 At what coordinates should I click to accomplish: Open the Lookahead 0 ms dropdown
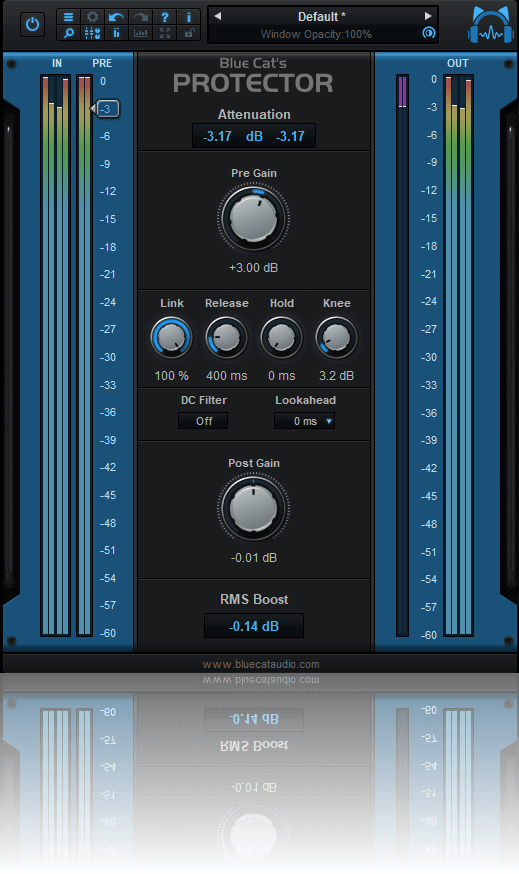coord(304,421)
